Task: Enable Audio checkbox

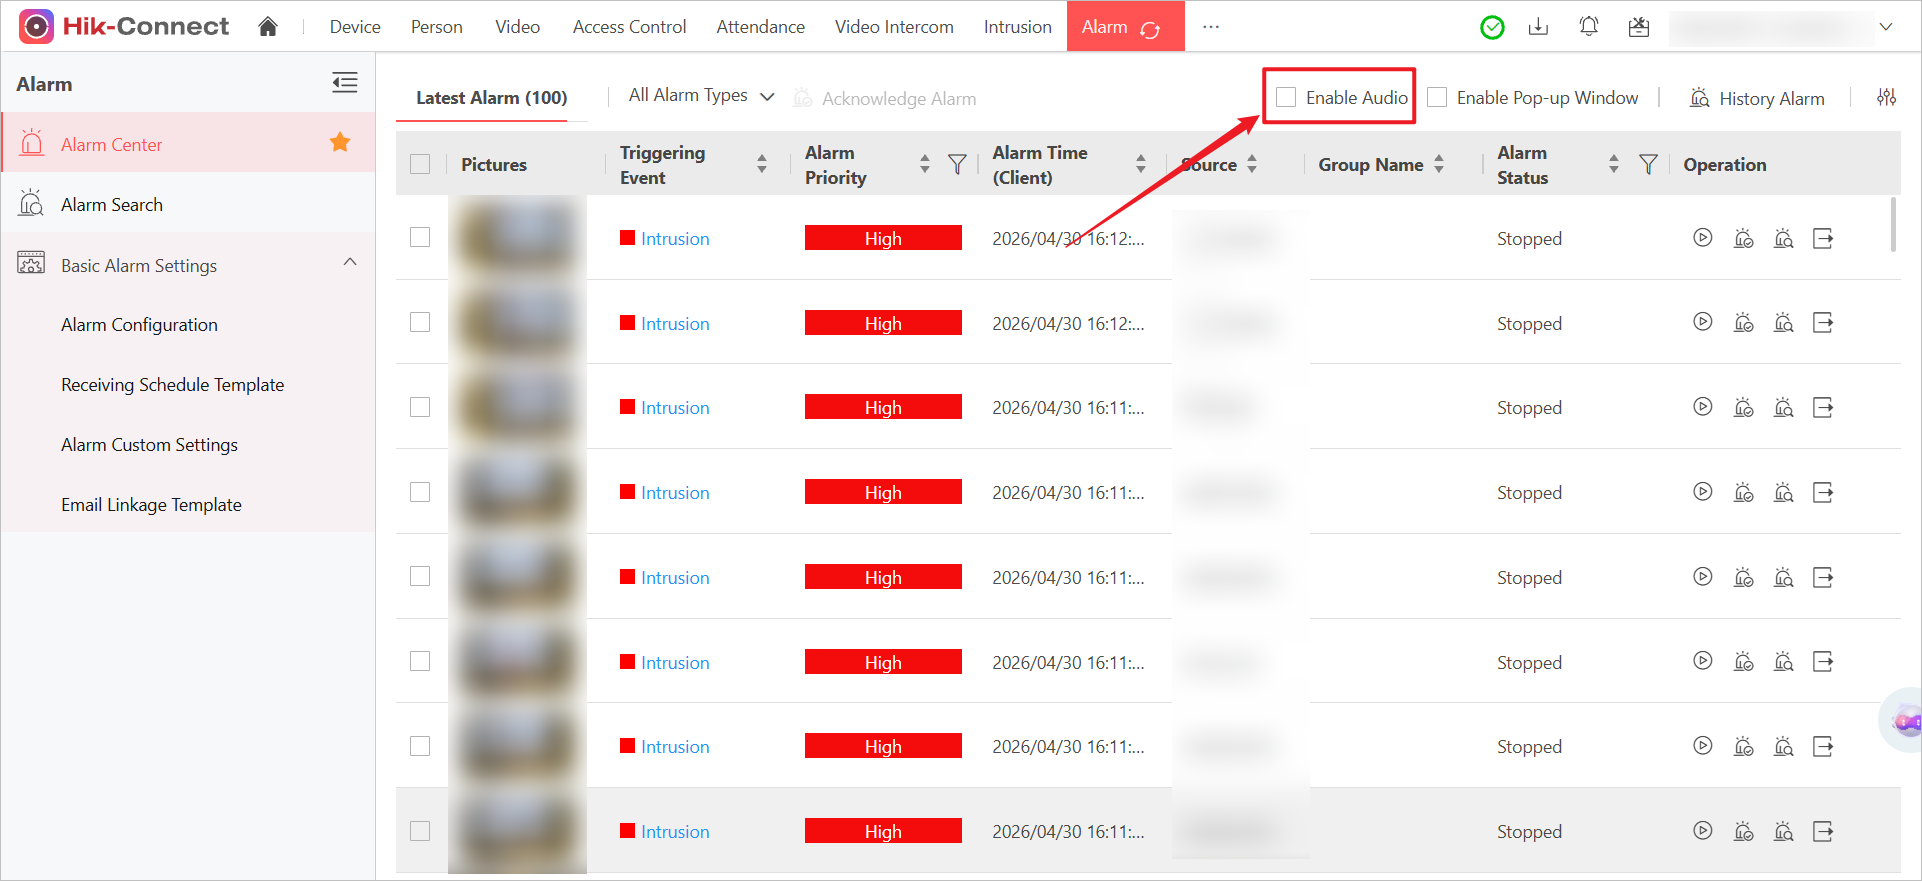Action: coord(1286,97)
